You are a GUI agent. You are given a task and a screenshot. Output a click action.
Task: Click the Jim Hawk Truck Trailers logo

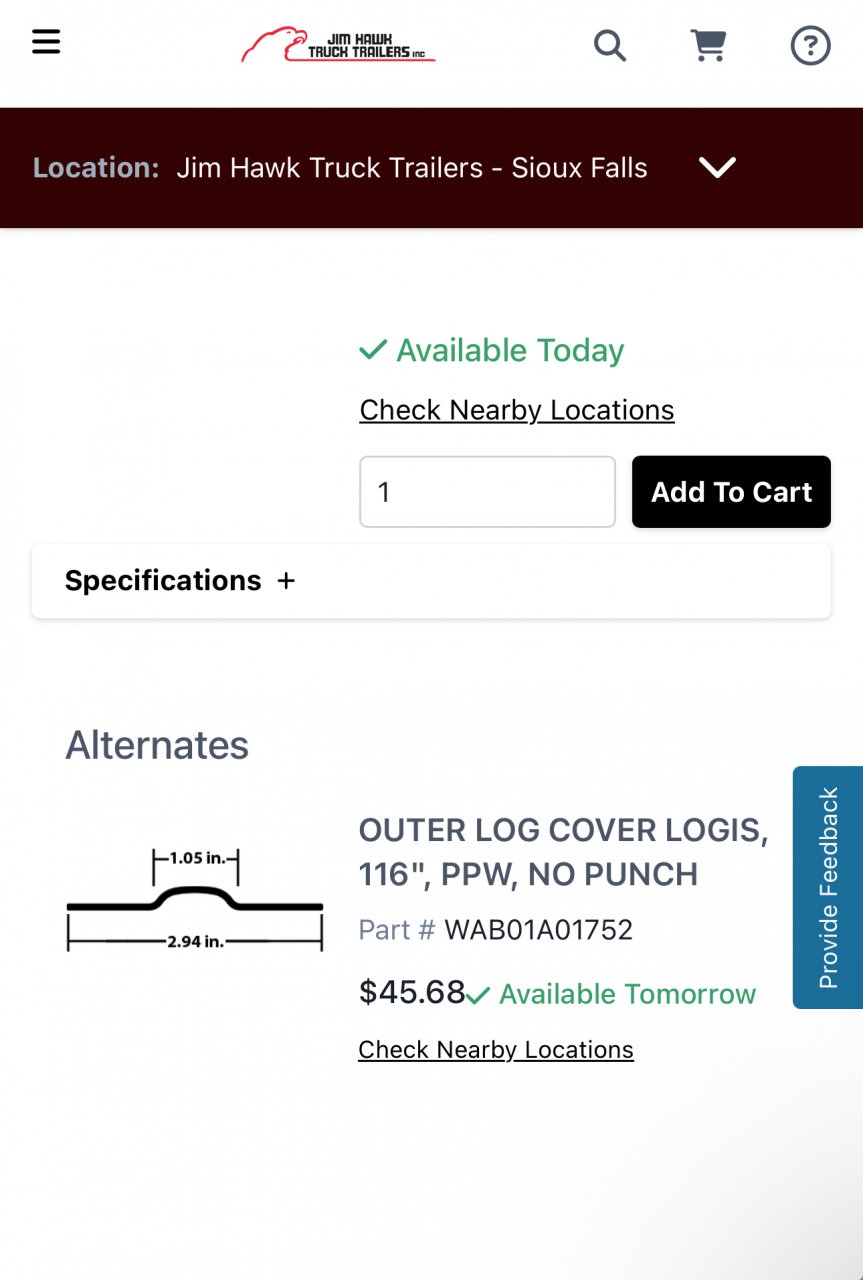point(338,45)
